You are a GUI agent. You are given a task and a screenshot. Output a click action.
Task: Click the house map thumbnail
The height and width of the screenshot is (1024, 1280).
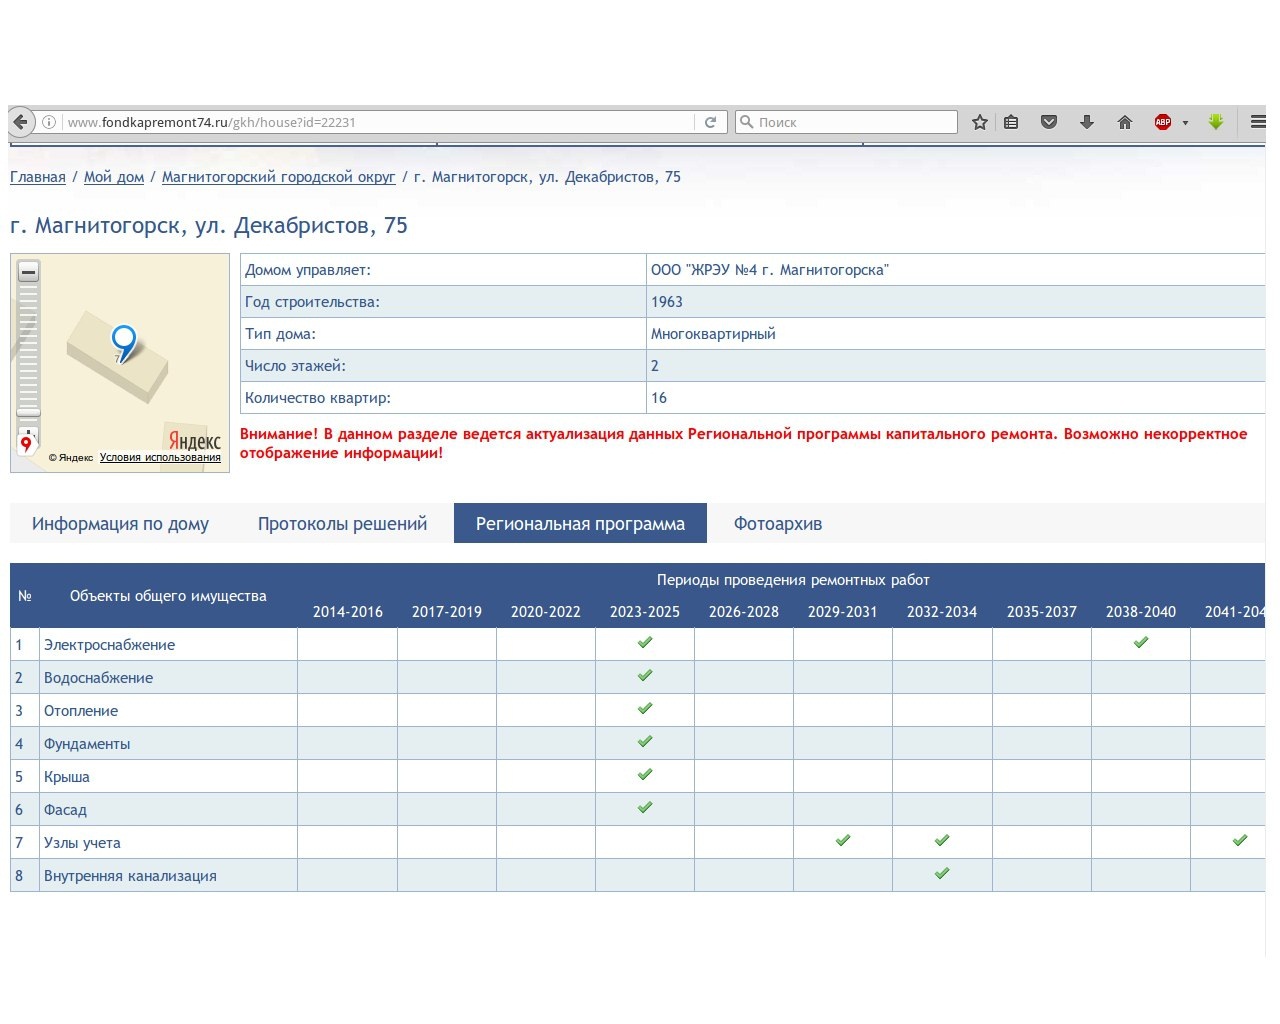(x=120, y=363)
